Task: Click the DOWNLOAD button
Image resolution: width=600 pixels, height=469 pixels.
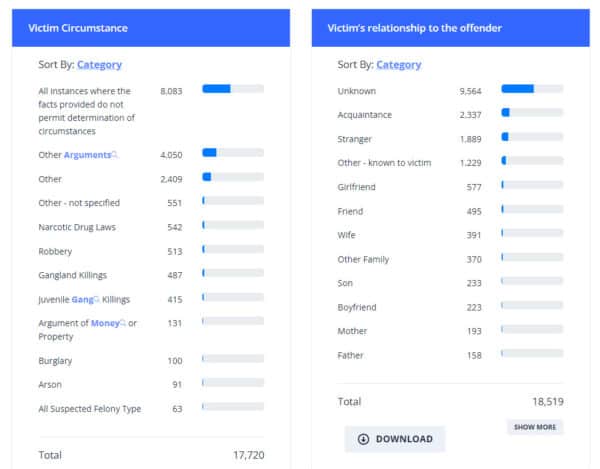Action: click(x=395, y=439)
